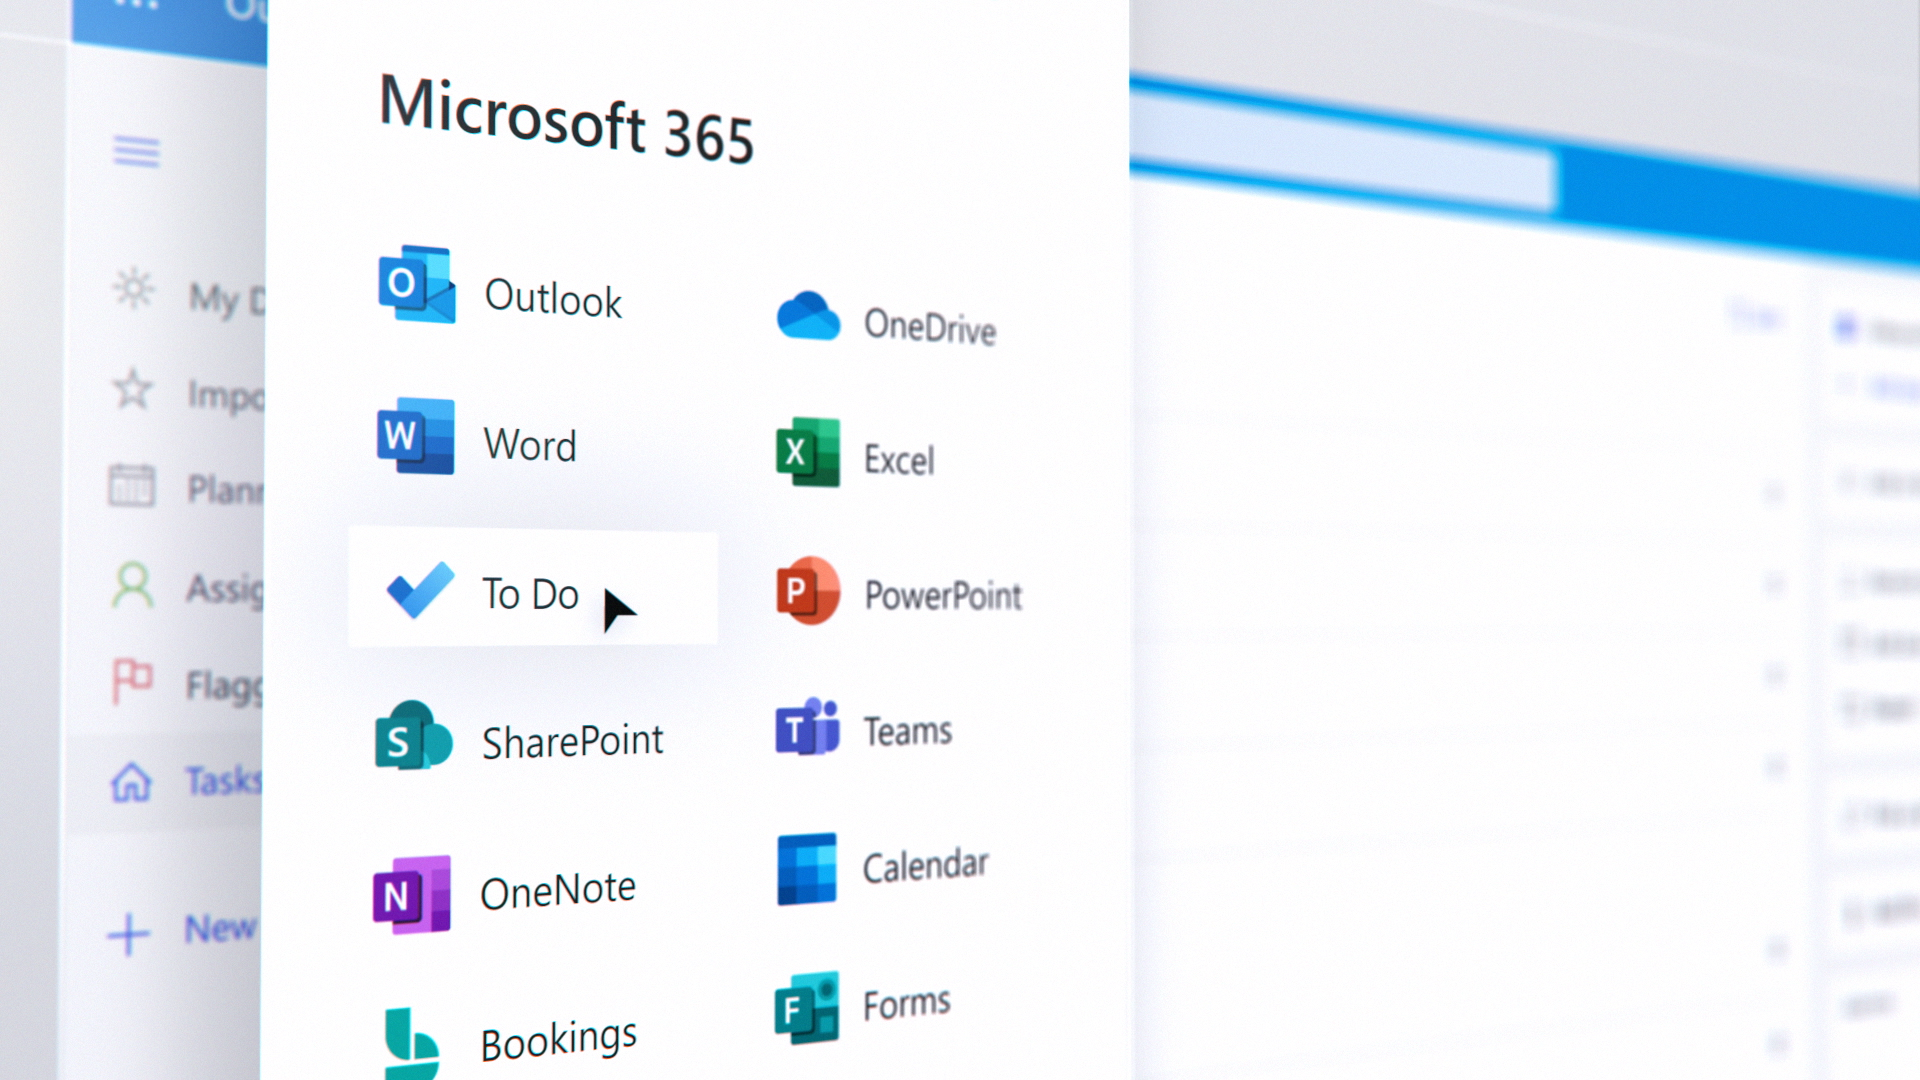Click the Excel label
The width and height of the screenshot is (1920, 1080).
pos(899,460)
